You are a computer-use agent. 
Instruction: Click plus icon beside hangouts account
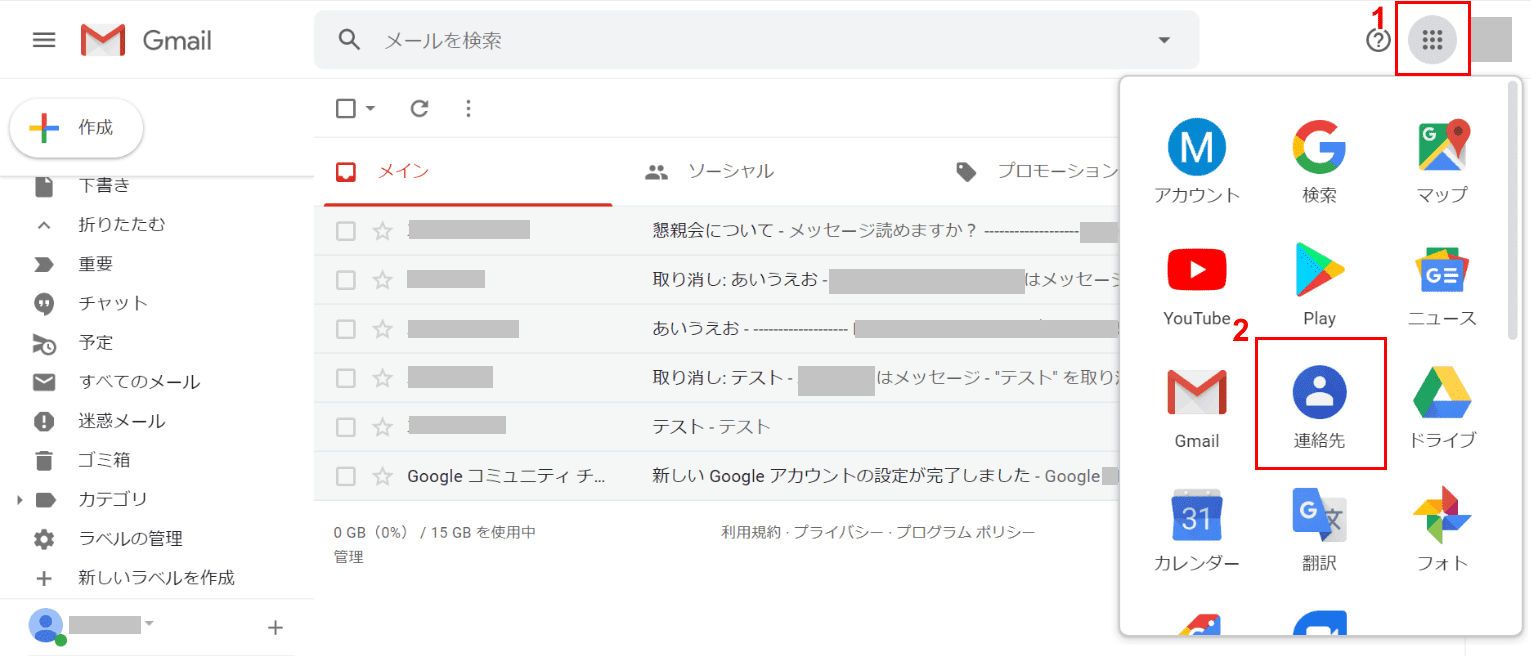[276, 628]
